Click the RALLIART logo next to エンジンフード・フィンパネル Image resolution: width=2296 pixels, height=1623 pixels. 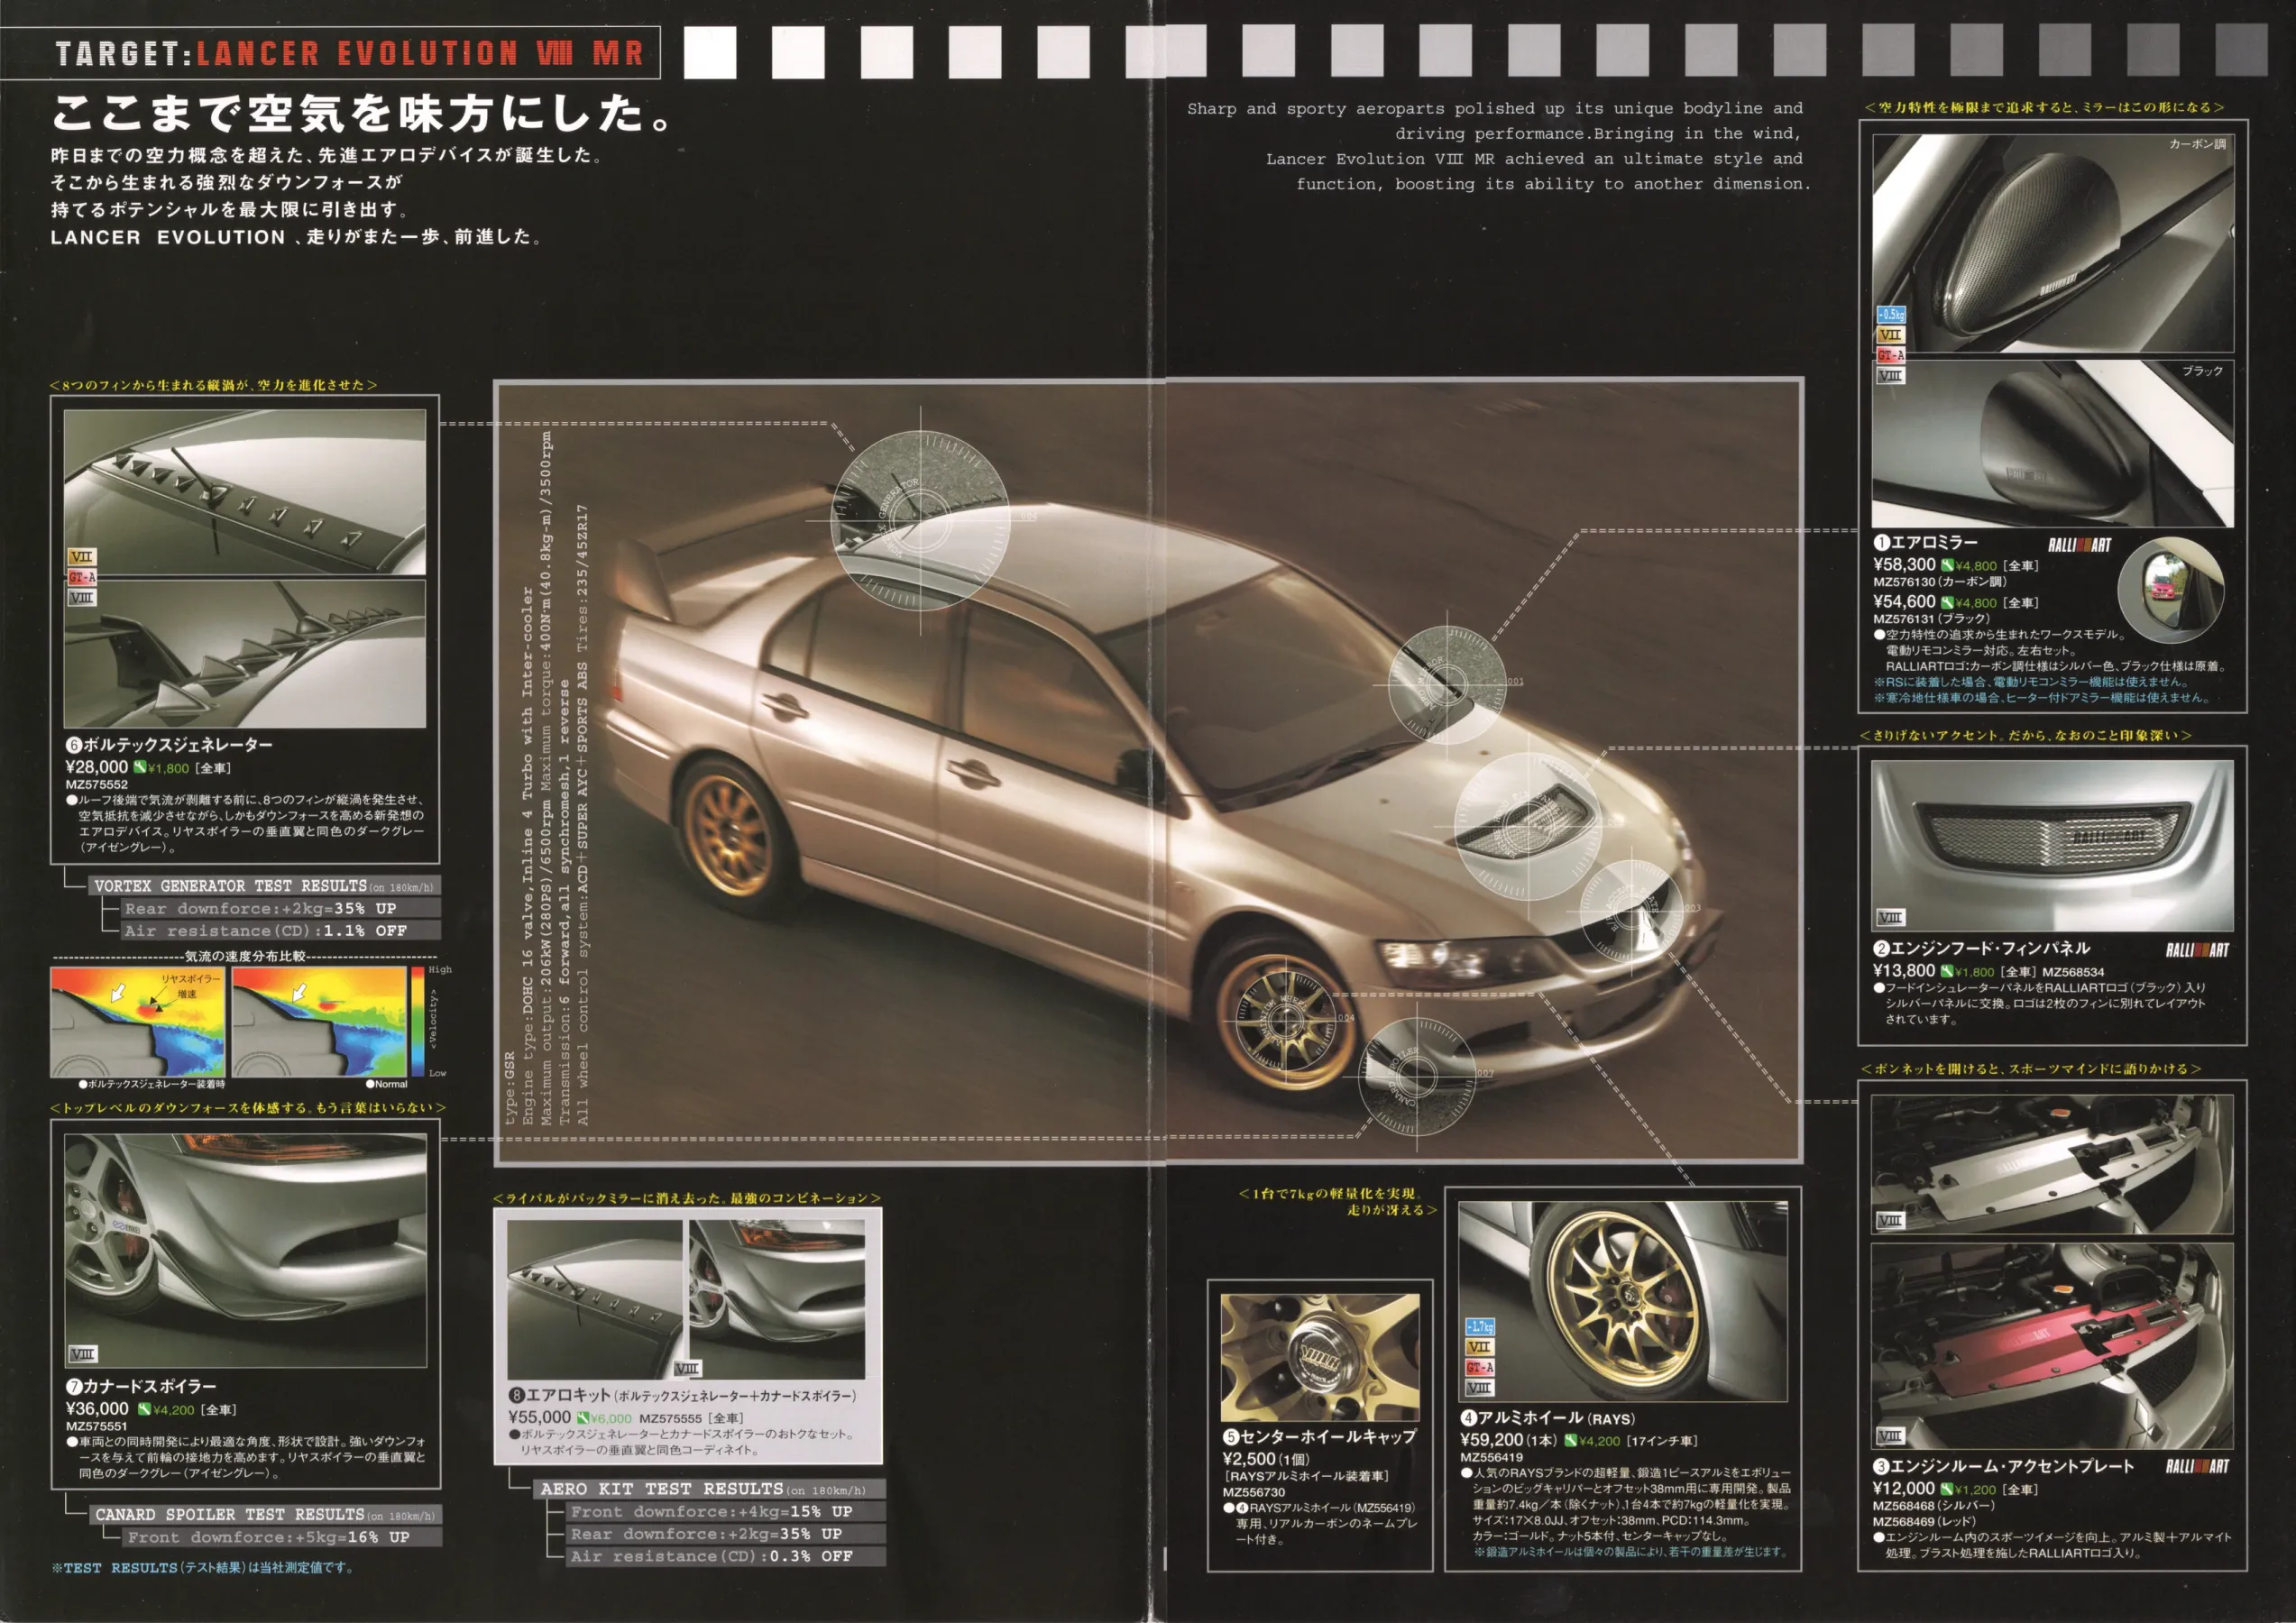click(2197, 950)
